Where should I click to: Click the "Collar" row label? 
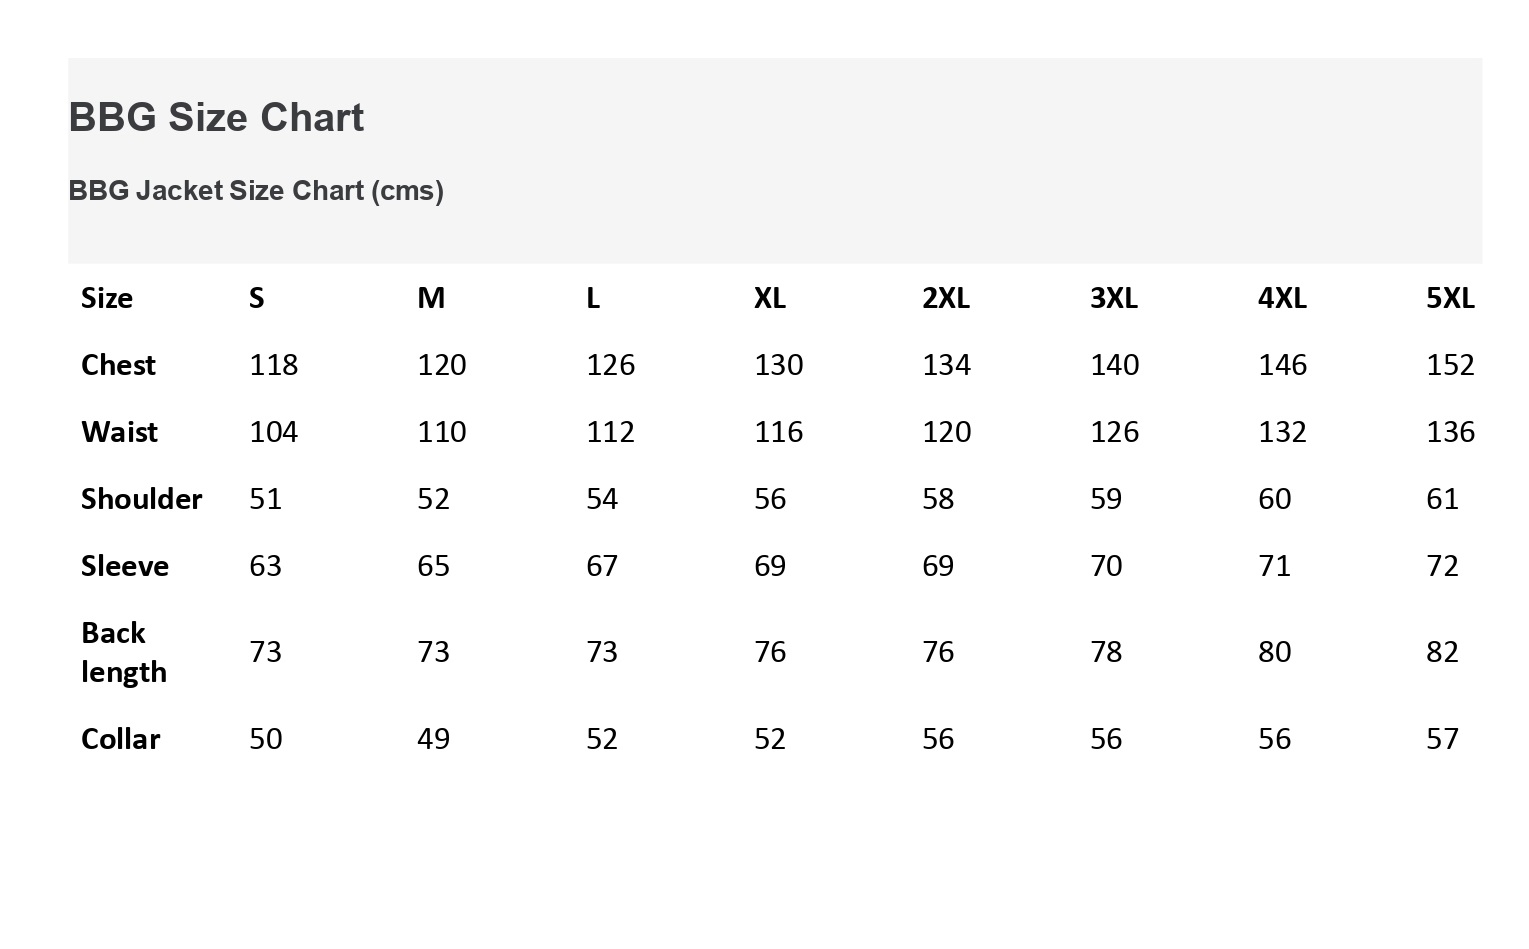click(120, 739)
